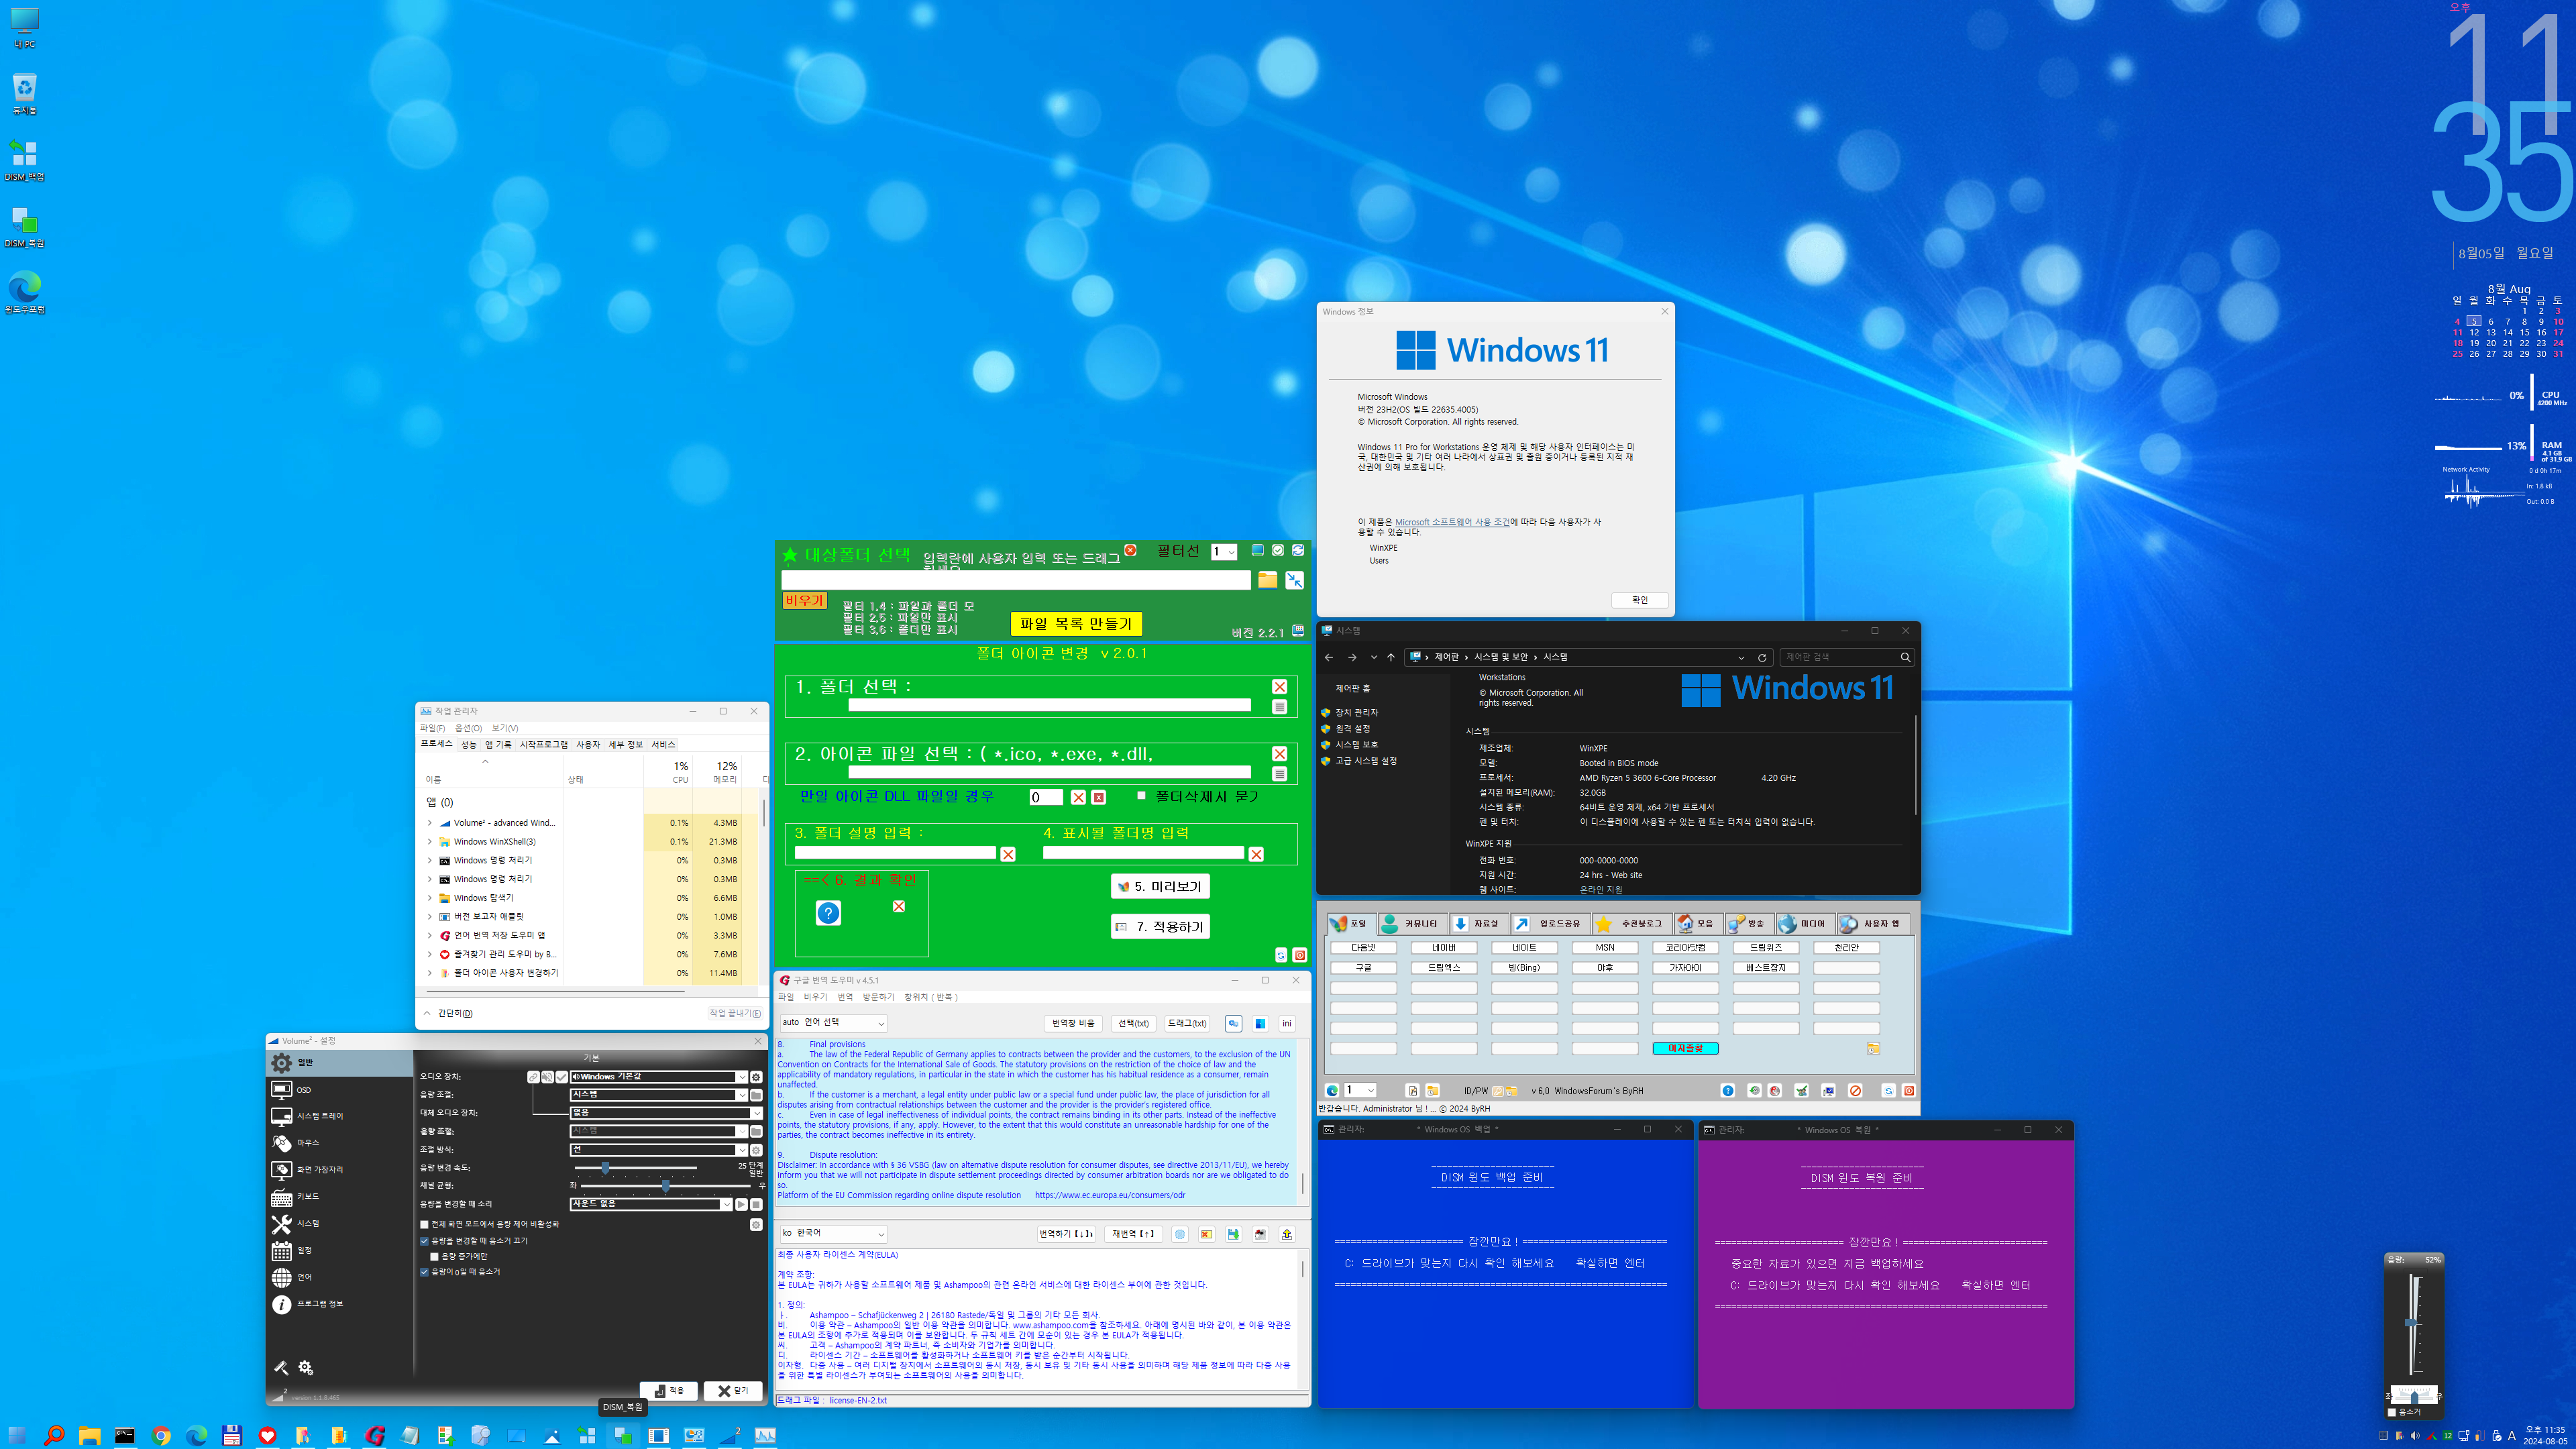The width and height of the screenshot is (2576, 1449).
Task: Open the auto 언어 선택 source language dropdown
Action: [833, 1023]
